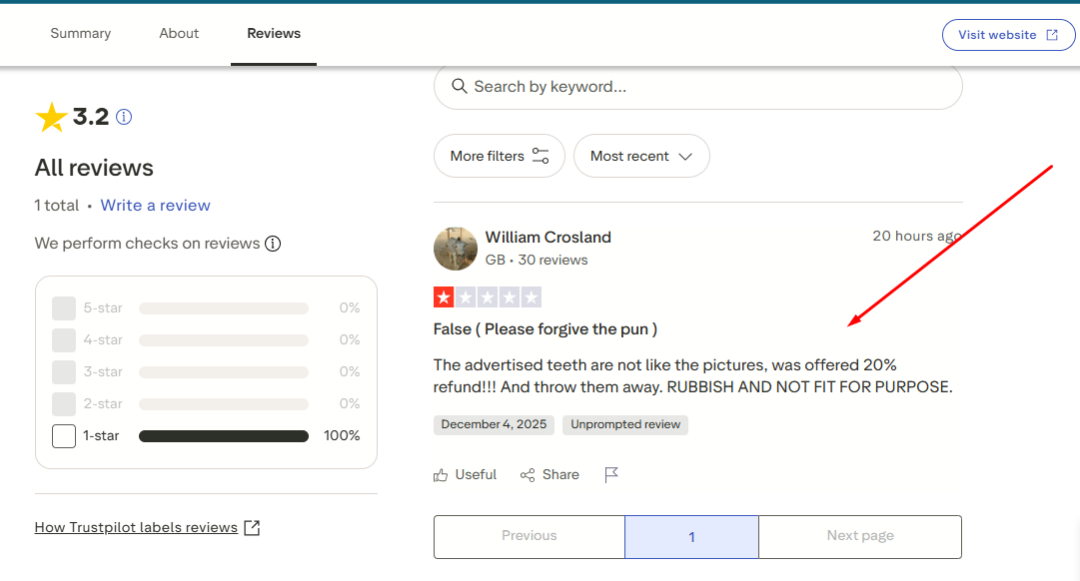1080x581 pixels.
Task: Click external link icon after How Trustpilot labels reviews
Action: [x=252, y=527]
